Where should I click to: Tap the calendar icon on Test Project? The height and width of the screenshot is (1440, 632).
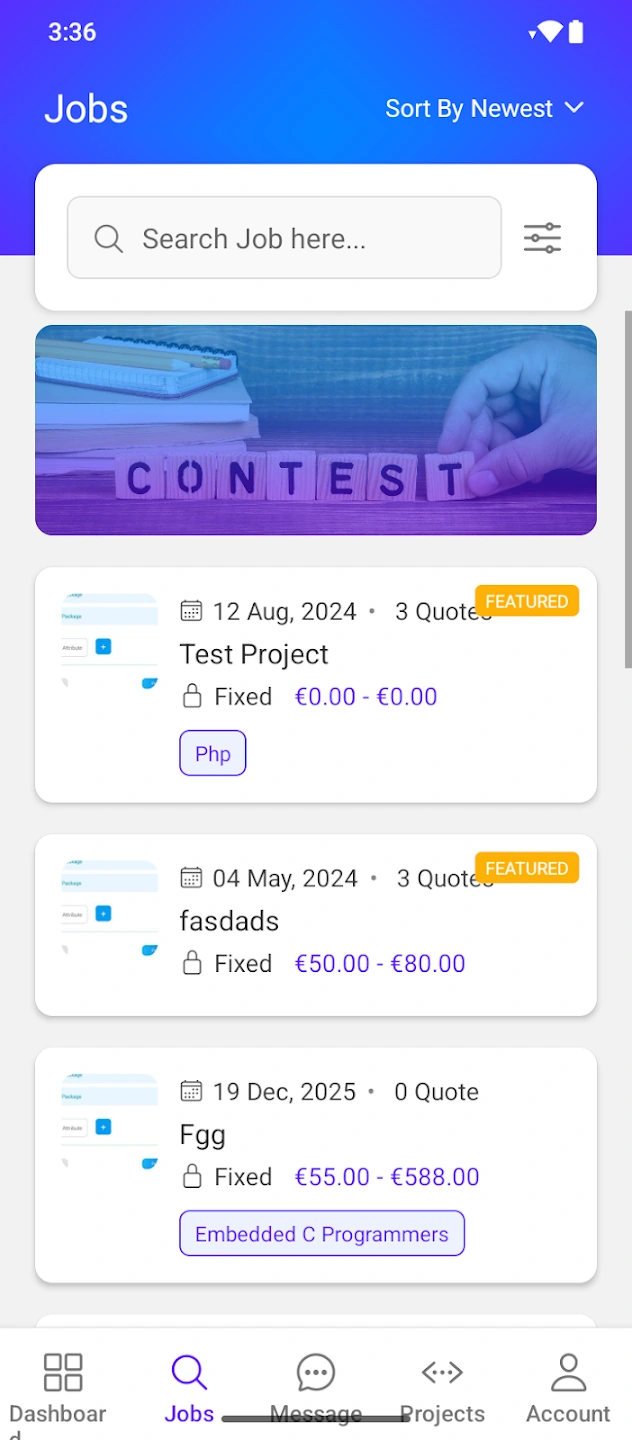[191, 611]
